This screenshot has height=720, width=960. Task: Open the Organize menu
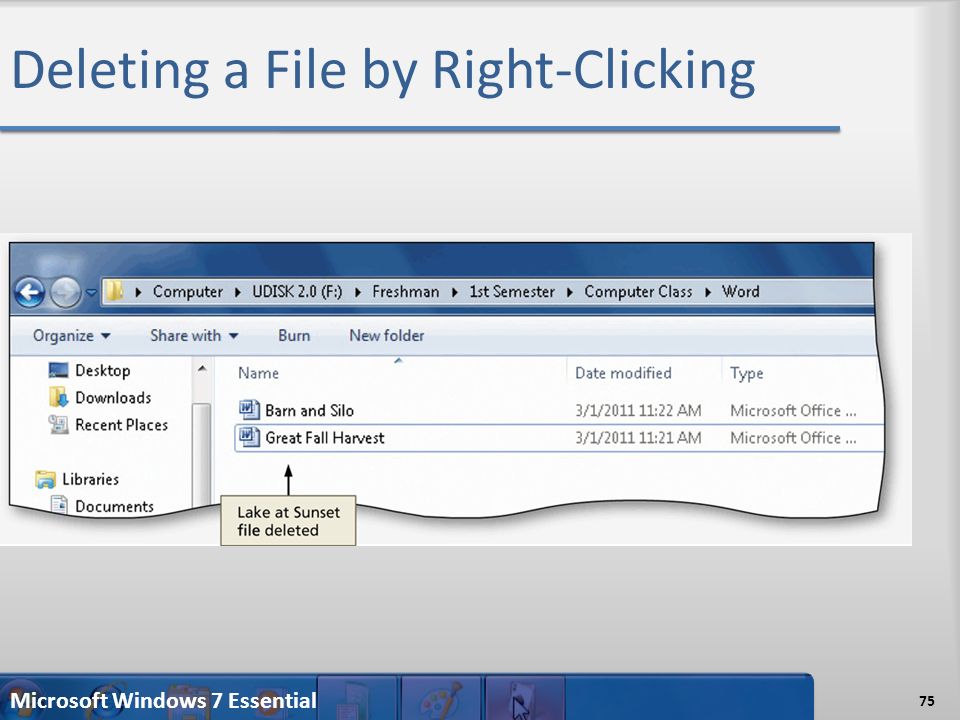coord(72,336)
